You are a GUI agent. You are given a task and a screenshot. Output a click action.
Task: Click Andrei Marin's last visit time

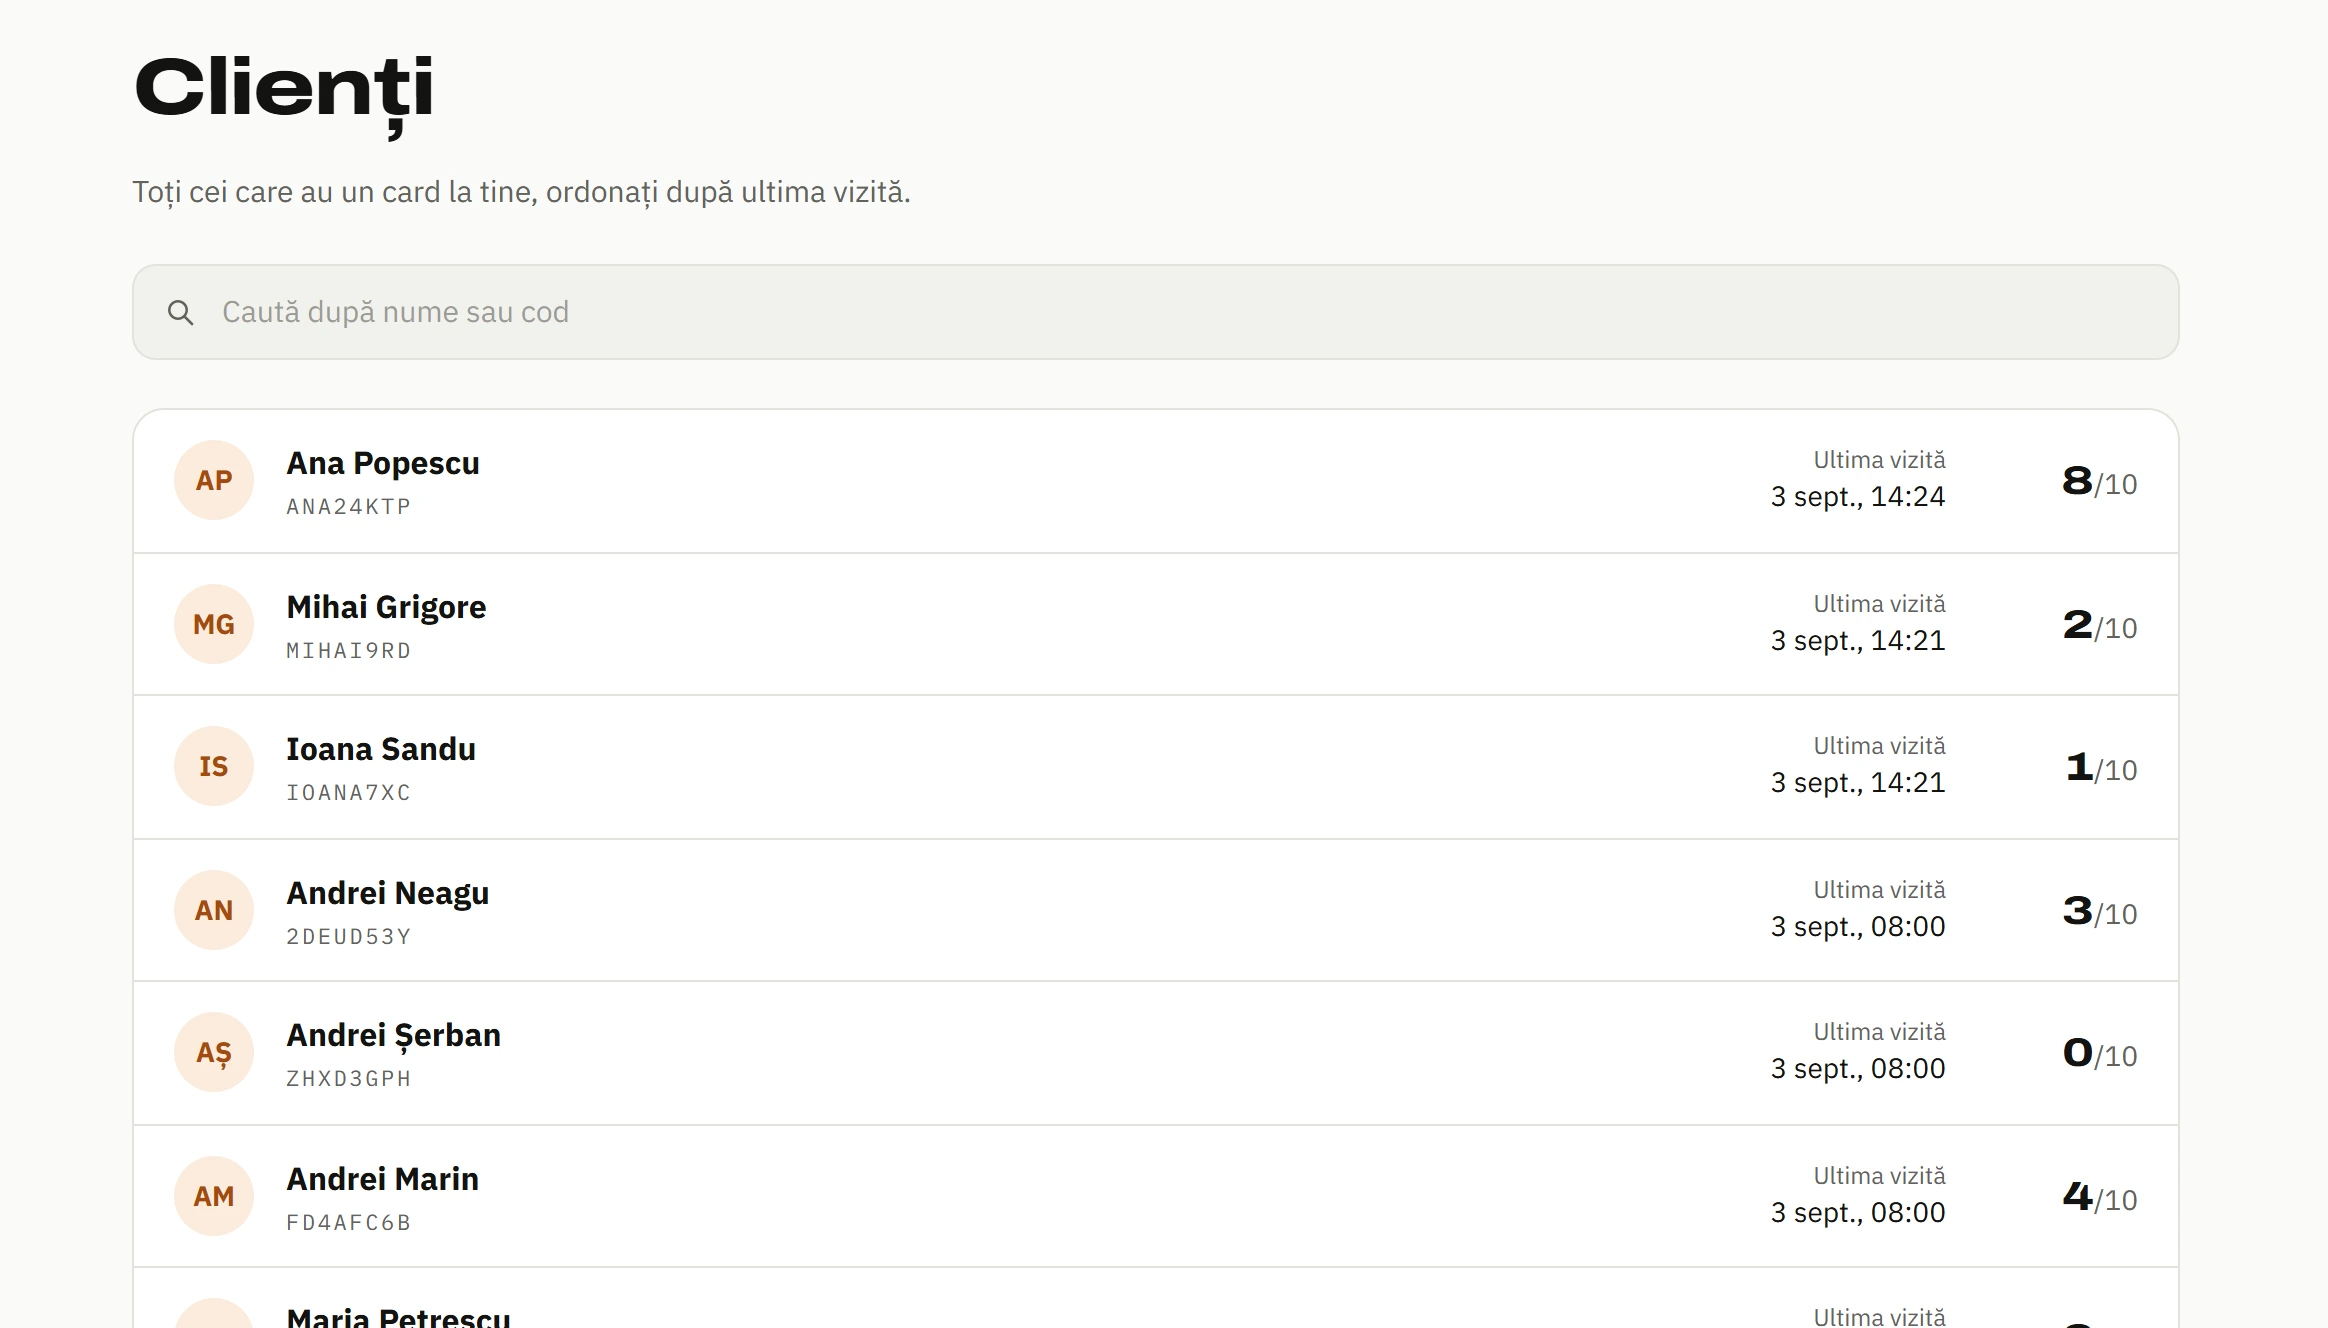click(1858, 1213)
